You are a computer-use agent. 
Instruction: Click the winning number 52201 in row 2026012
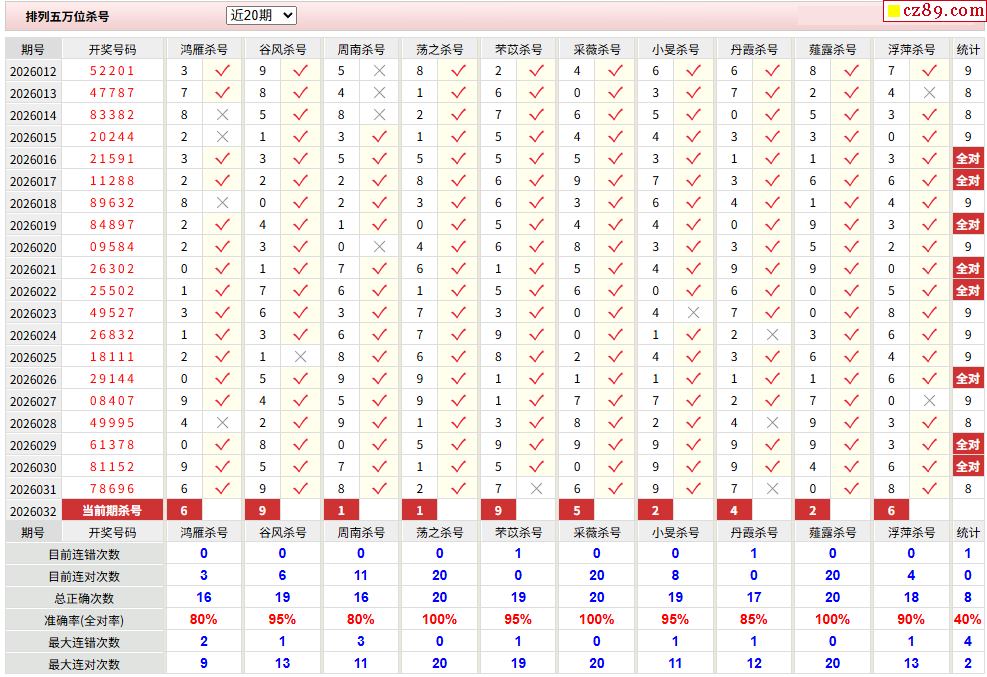[x=112, y=71]
